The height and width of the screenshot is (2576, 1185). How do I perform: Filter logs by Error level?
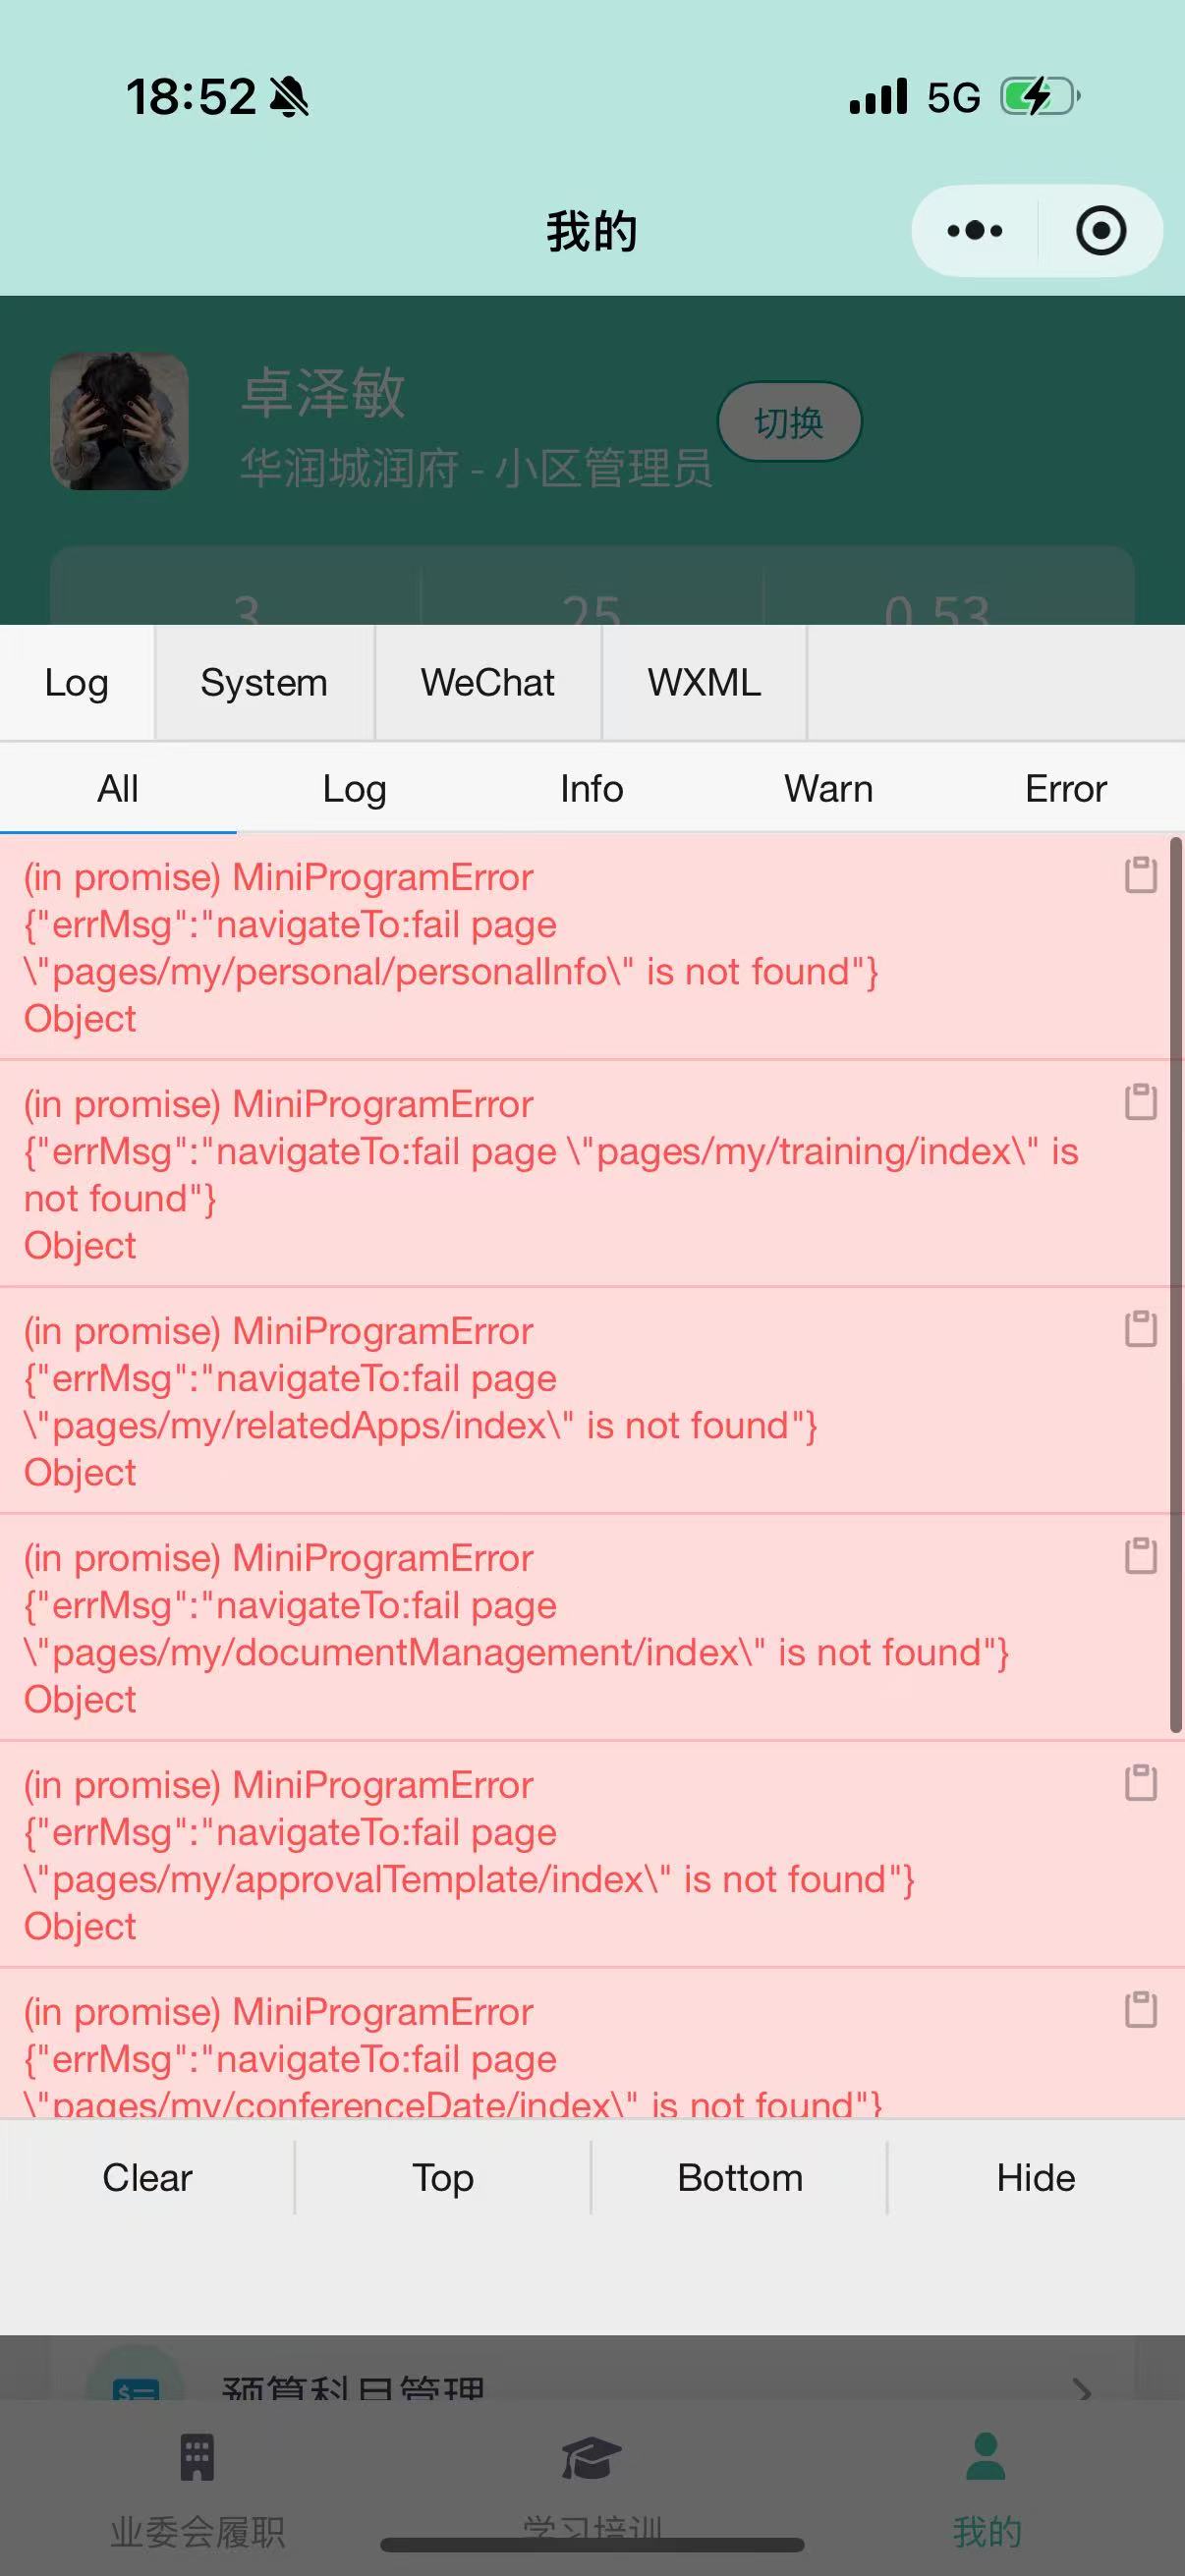tap(1065, 788)
